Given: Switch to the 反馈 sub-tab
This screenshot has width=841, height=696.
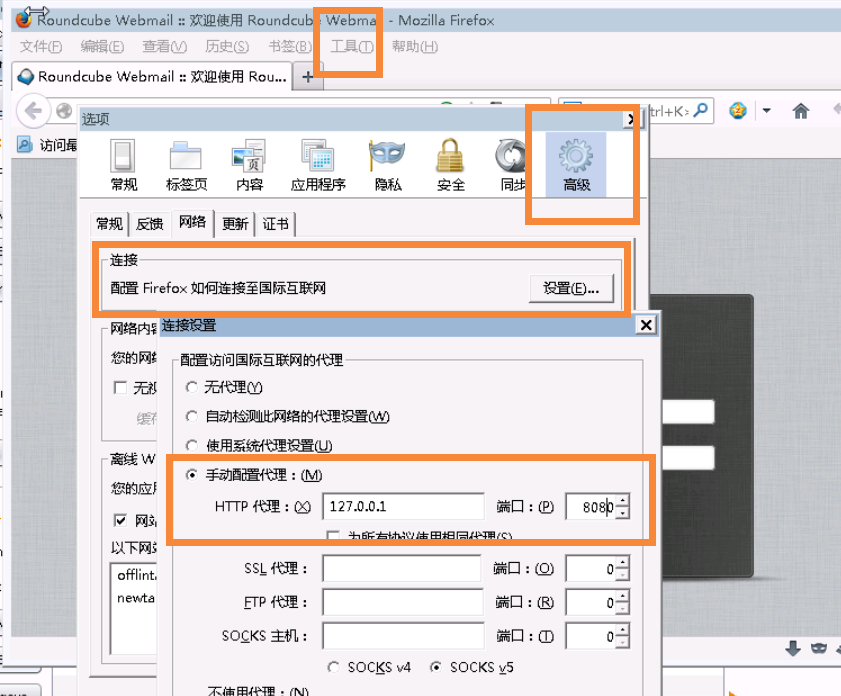Looking at the screenshot, I should [149, 224].
